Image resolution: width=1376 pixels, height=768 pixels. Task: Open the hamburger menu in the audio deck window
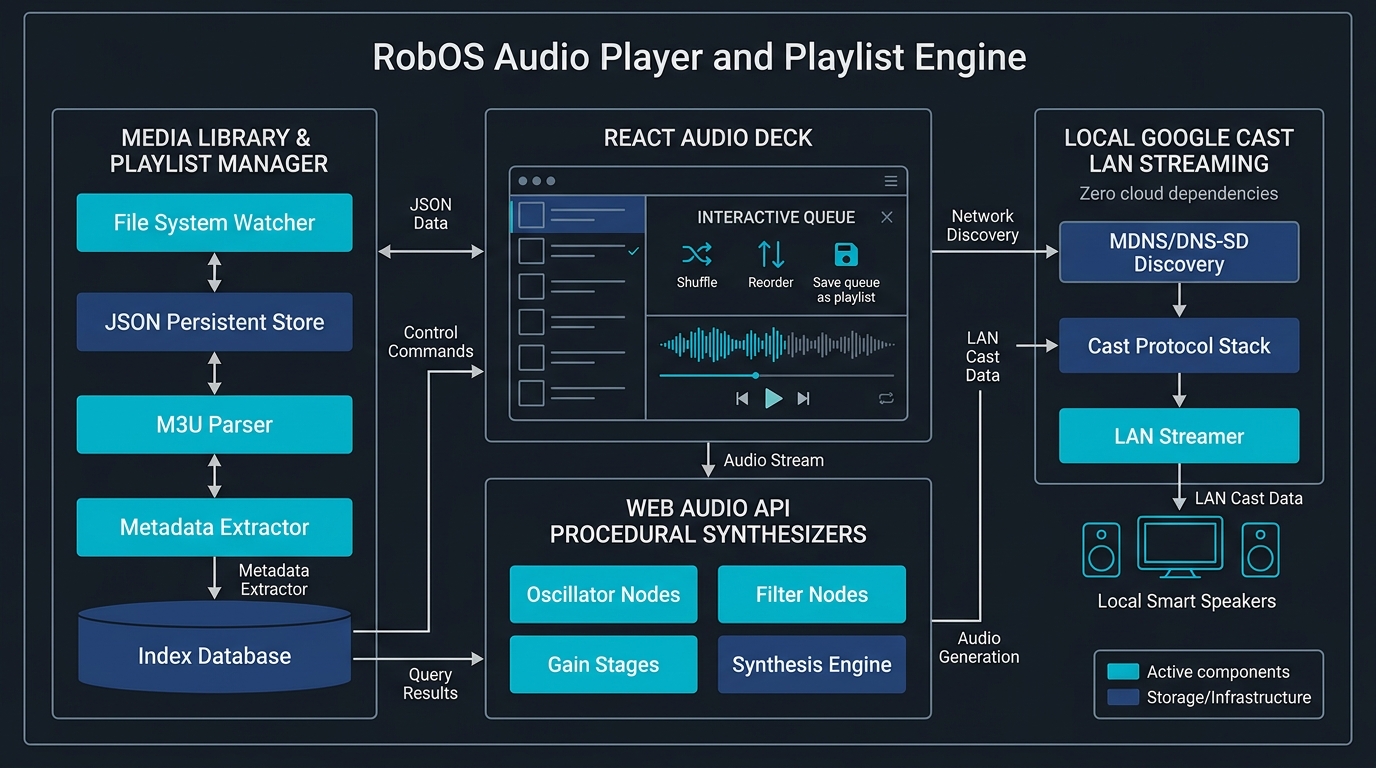pyautogui.click(x=891, y=181)
